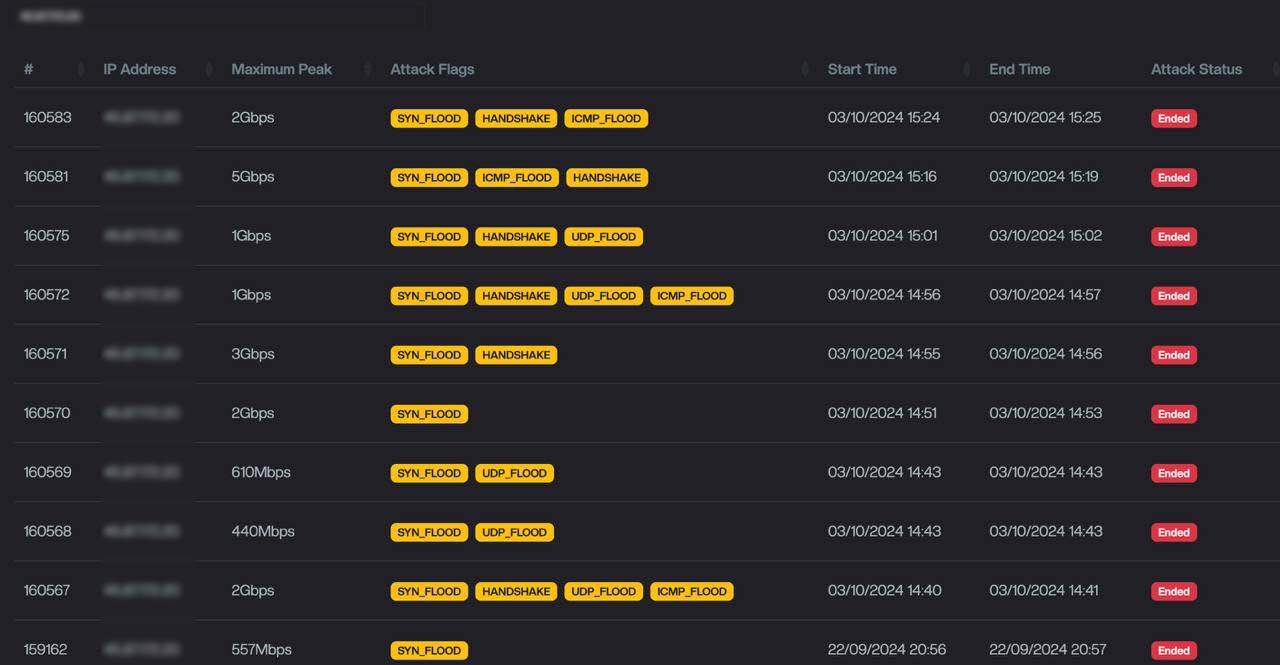The width and height of the screenshot is (1280, 665).
Task: Click the sort arrow beside IP Address
Action: click(209, 69)
